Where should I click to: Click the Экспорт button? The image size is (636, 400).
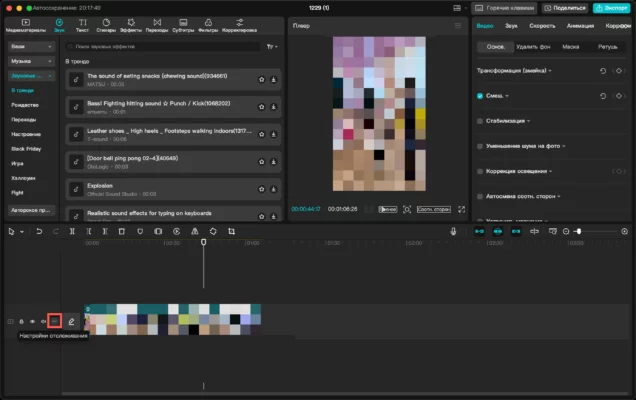pos(611,8)
